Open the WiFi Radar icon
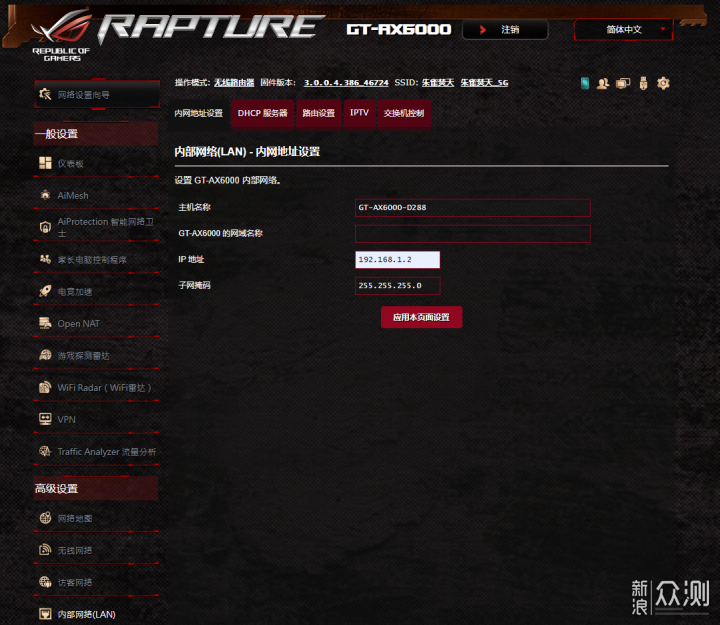Image resolution: width=720 pixels, height=625 pixels. (x=45, y=387)
